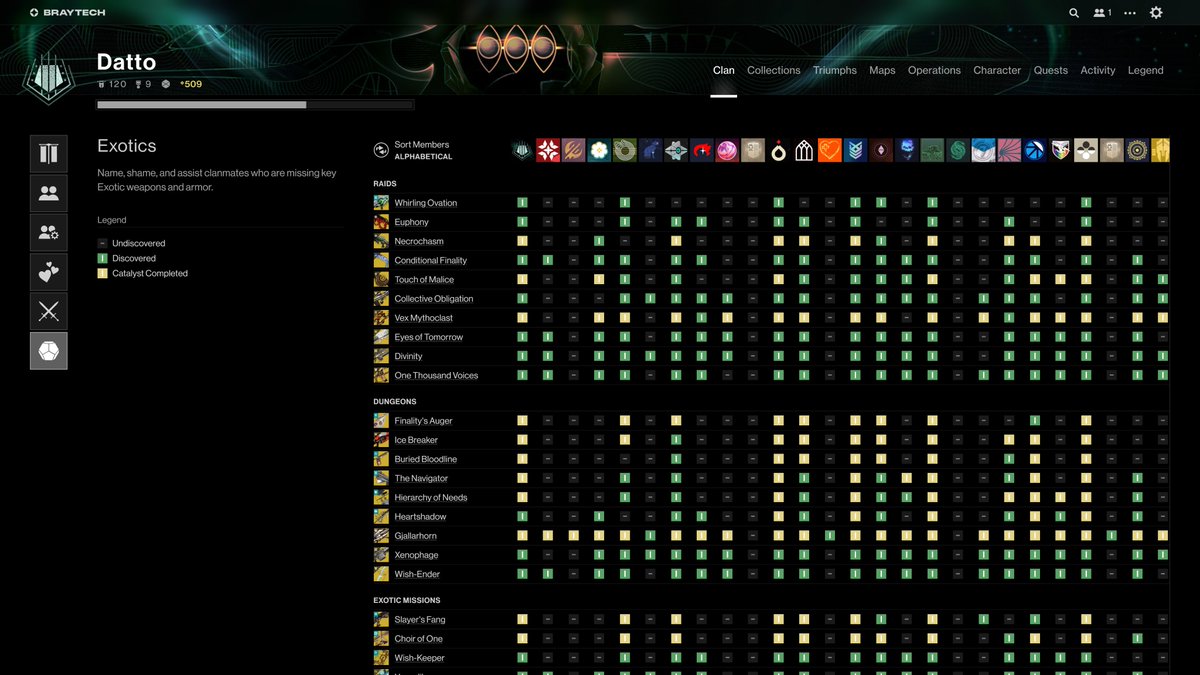Open the Choir of One link
Screen dimensions: 1200x675
click(419, 639)
